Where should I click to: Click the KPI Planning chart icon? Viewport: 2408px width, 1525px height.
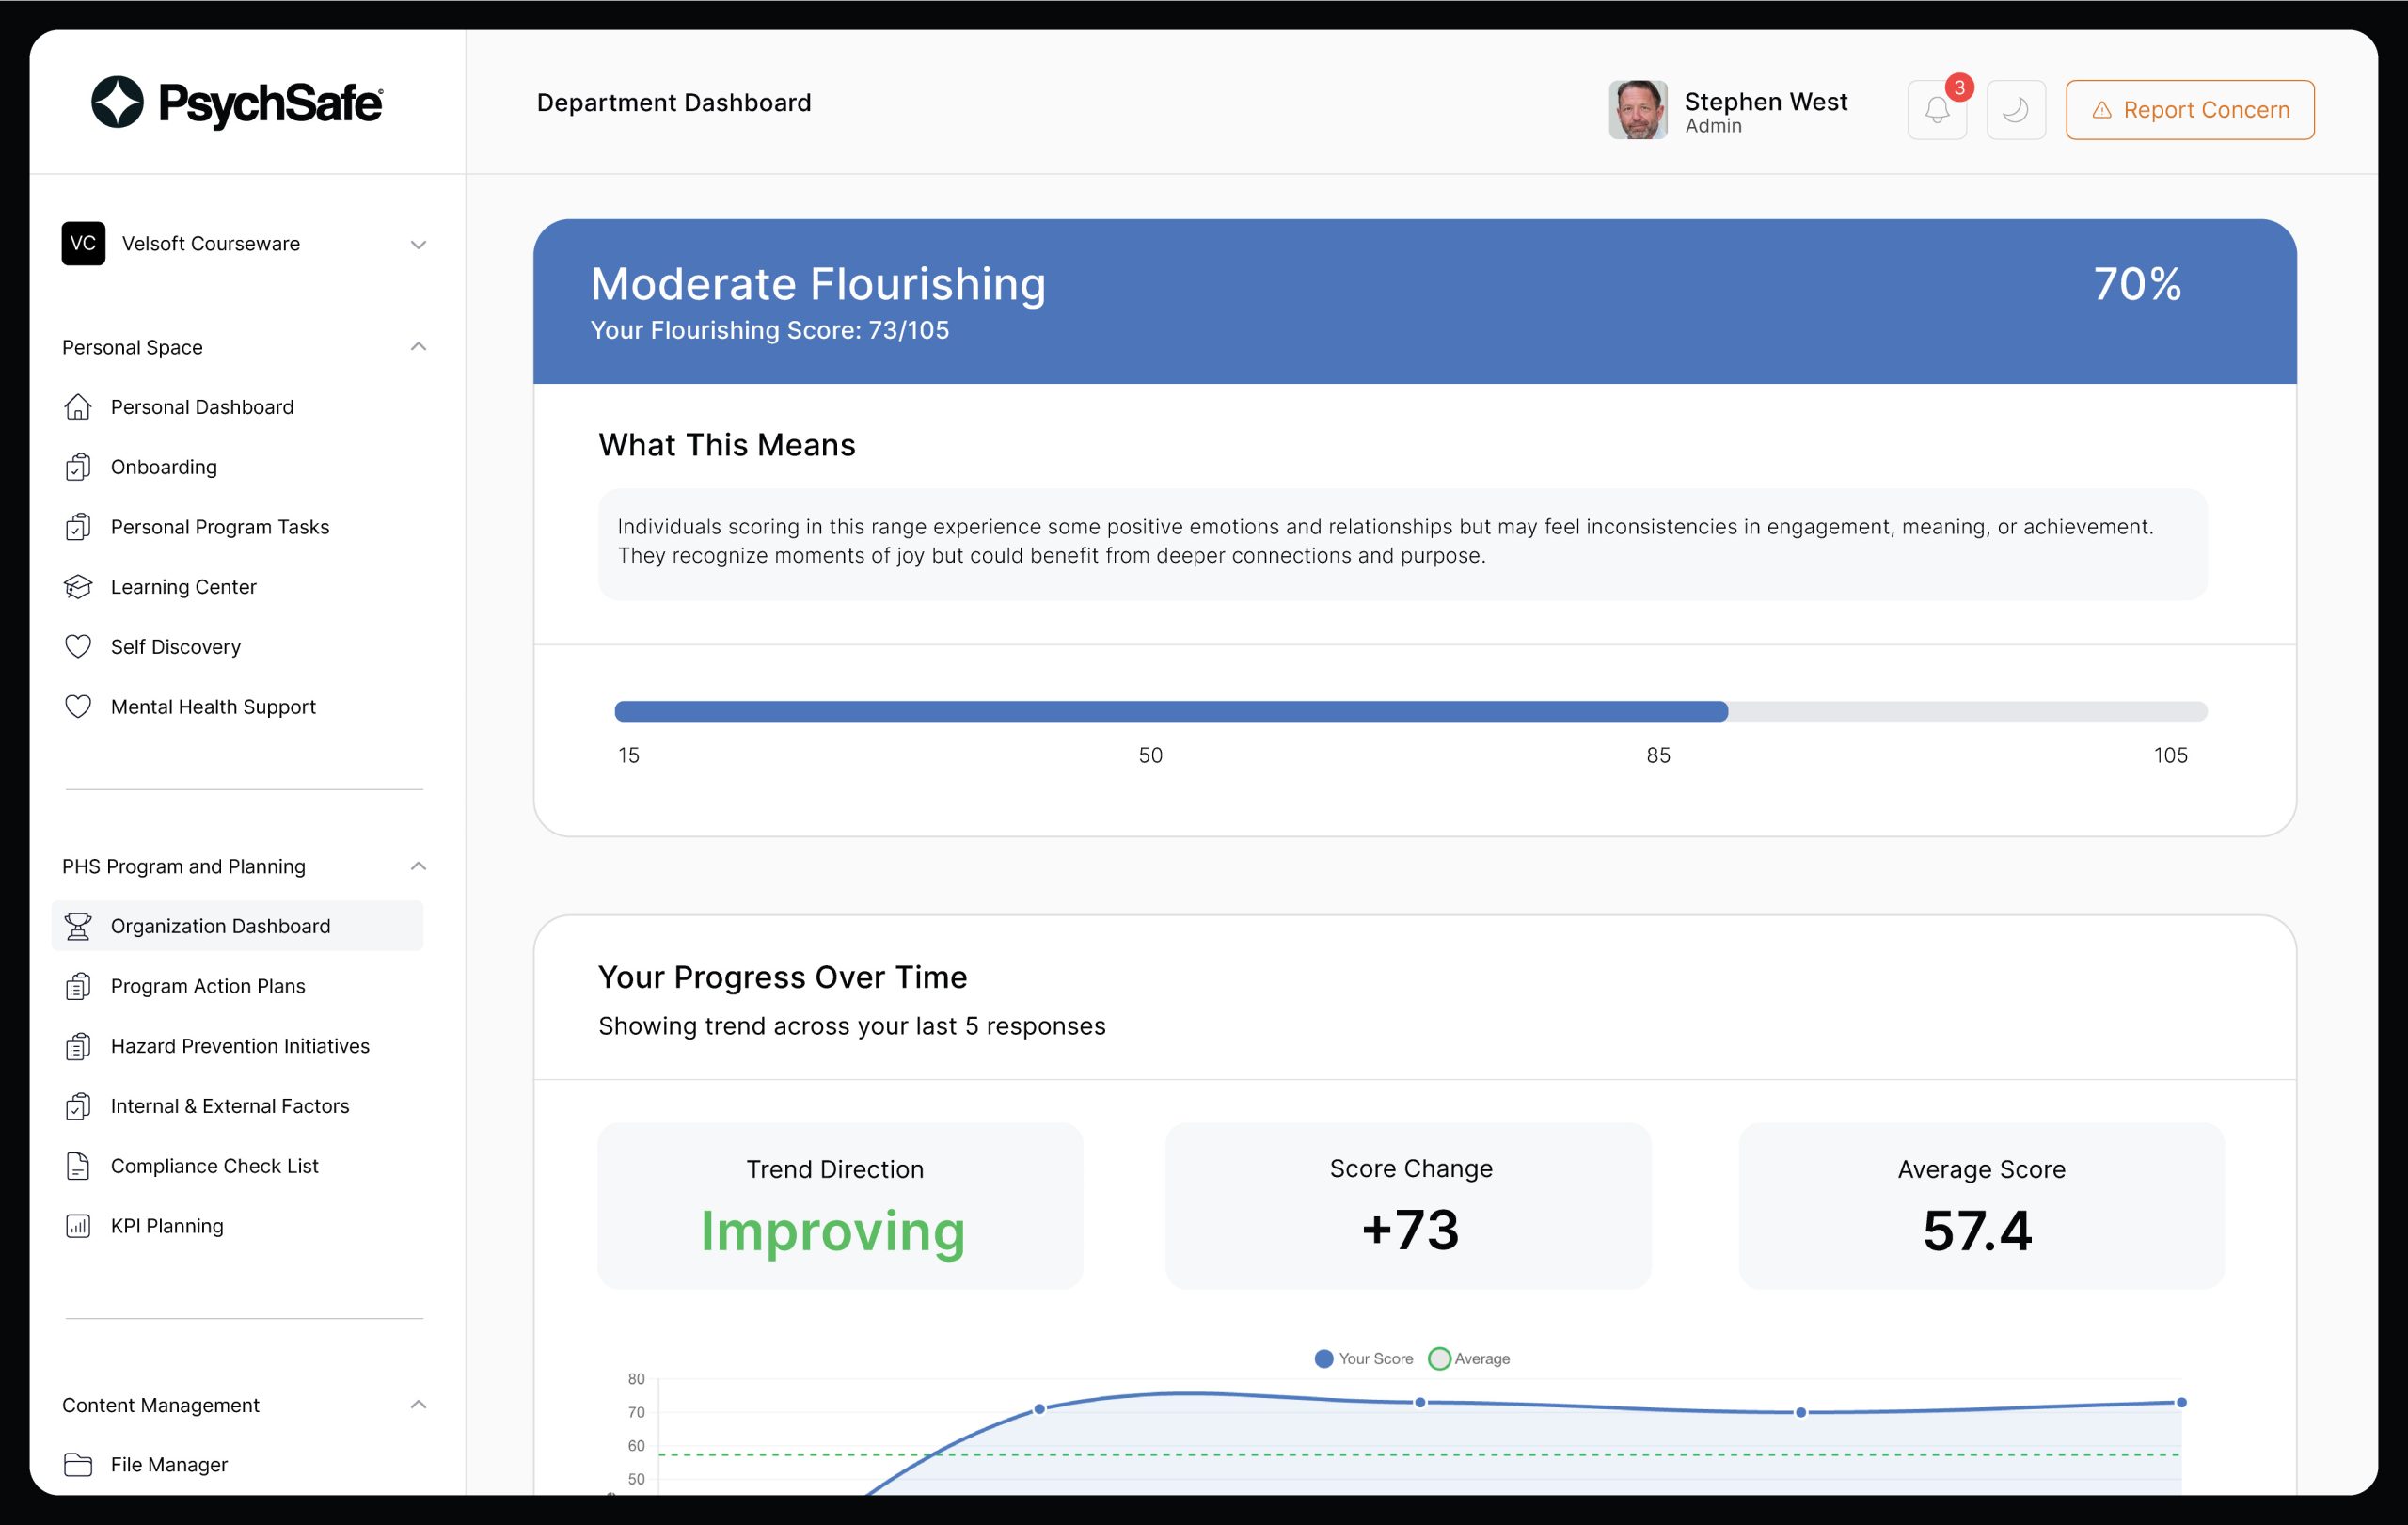pos(78,1226)
